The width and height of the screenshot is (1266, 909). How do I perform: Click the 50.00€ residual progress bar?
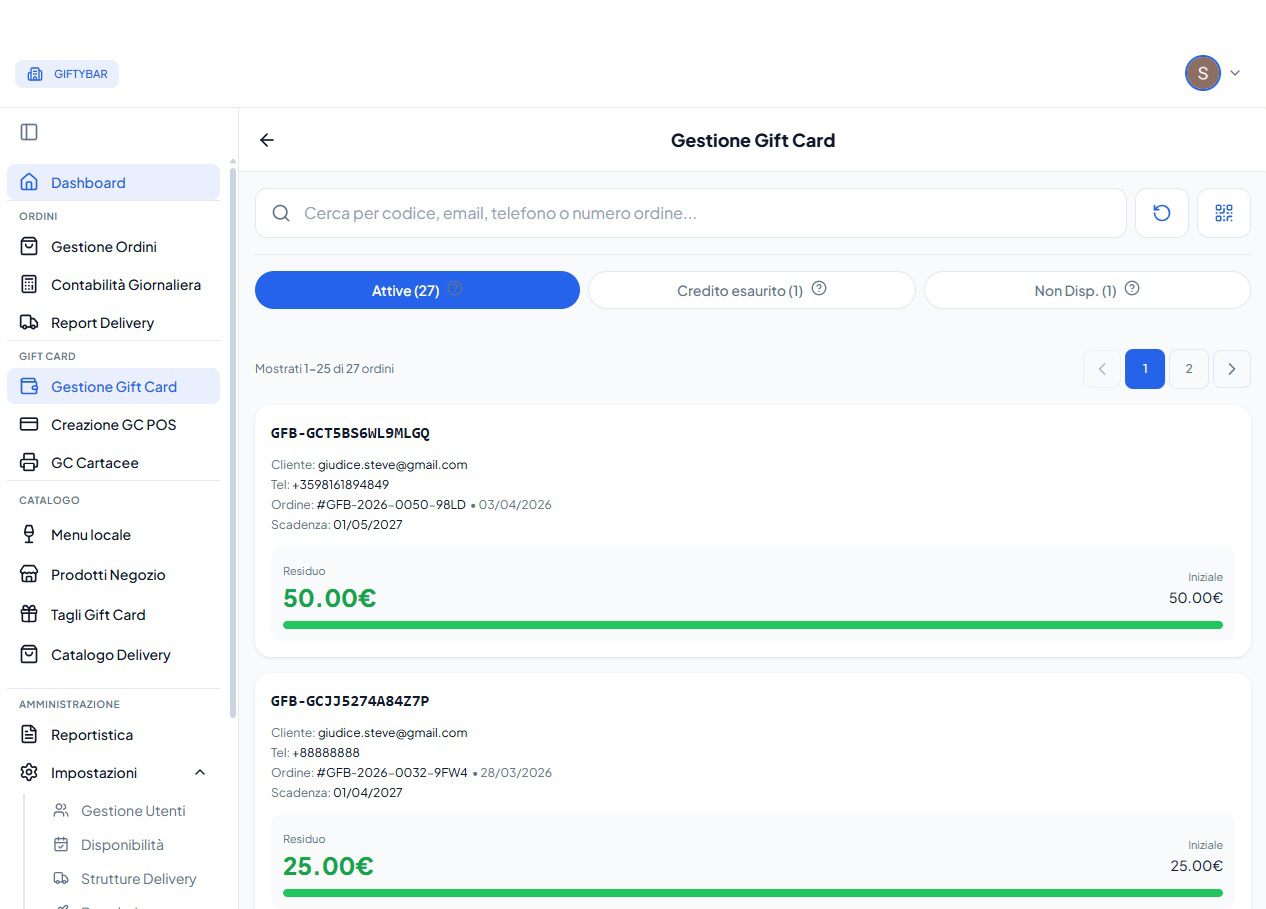pos(753,625)
